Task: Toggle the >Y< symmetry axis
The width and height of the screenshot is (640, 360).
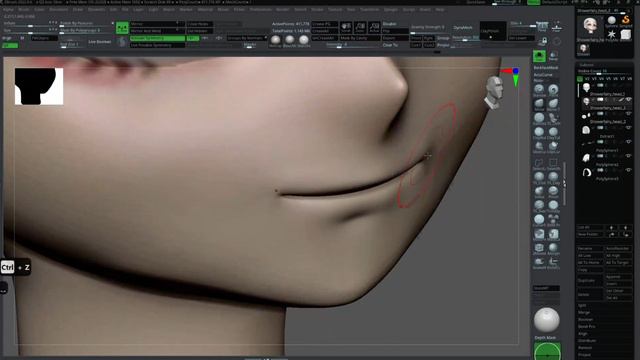Action: (205, 38)
